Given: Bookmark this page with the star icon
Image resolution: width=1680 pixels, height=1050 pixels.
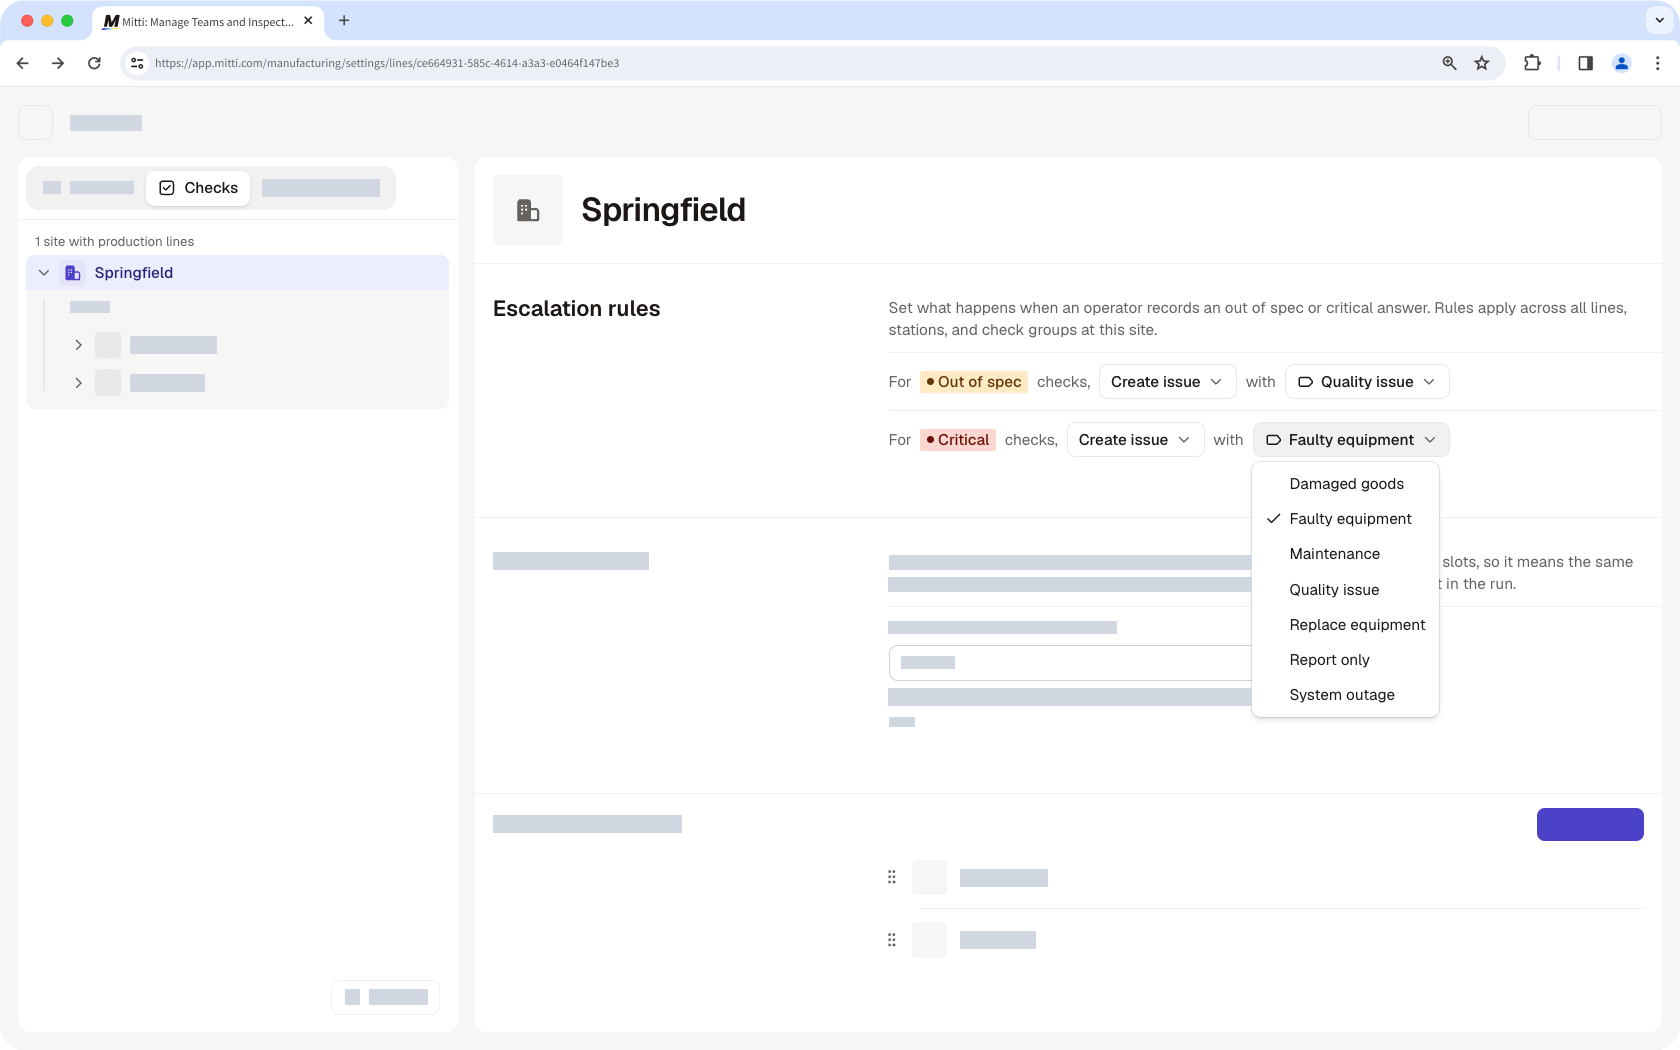Looking at the screenshot, I should point(1482,63).
